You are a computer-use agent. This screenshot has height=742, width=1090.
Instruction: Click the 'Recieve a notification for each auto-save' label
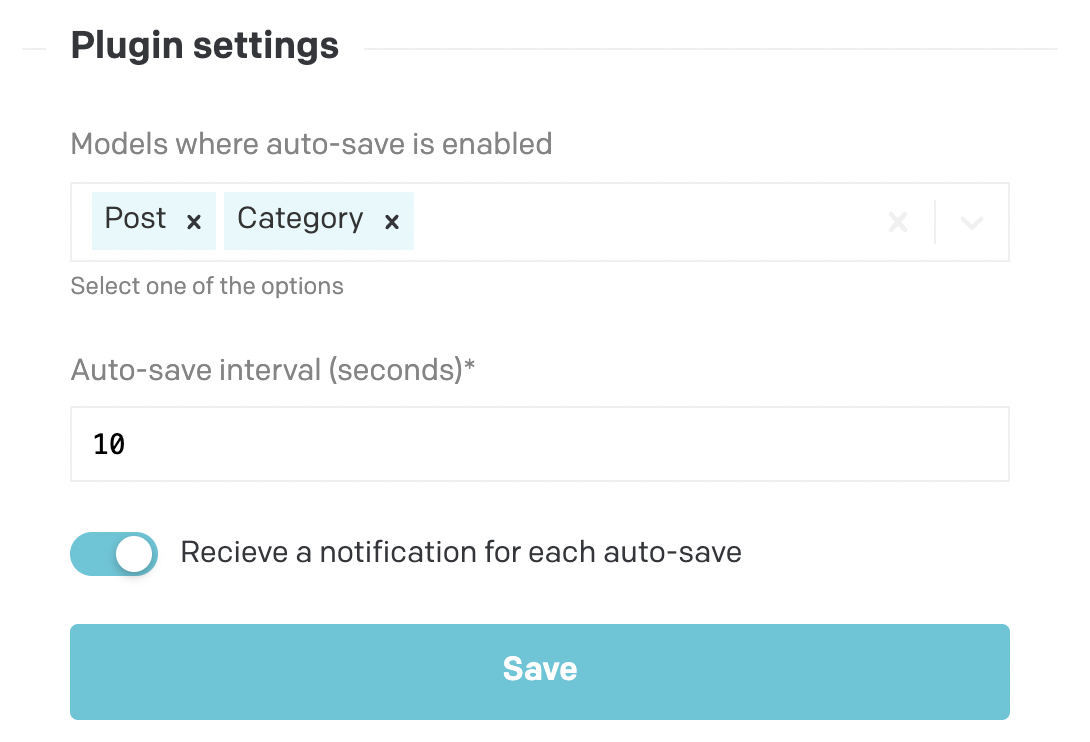461,552
